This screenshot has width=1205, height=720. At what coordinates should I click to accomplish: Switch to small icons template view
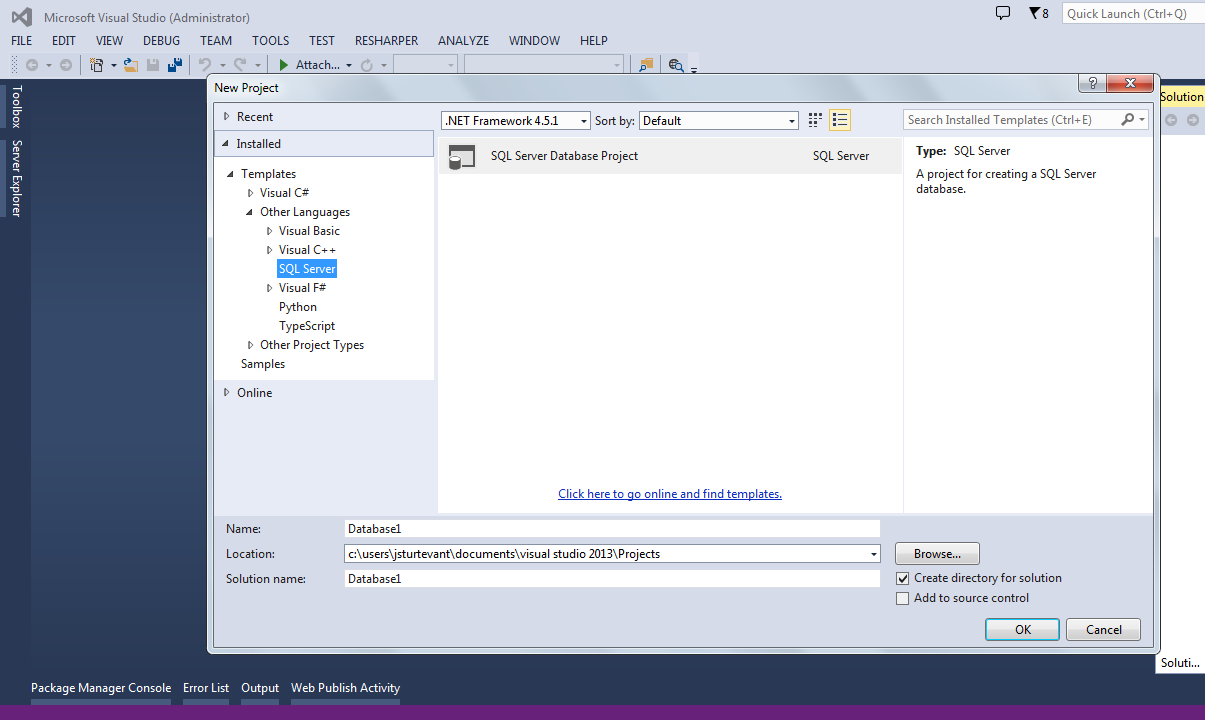coord(815,120)
